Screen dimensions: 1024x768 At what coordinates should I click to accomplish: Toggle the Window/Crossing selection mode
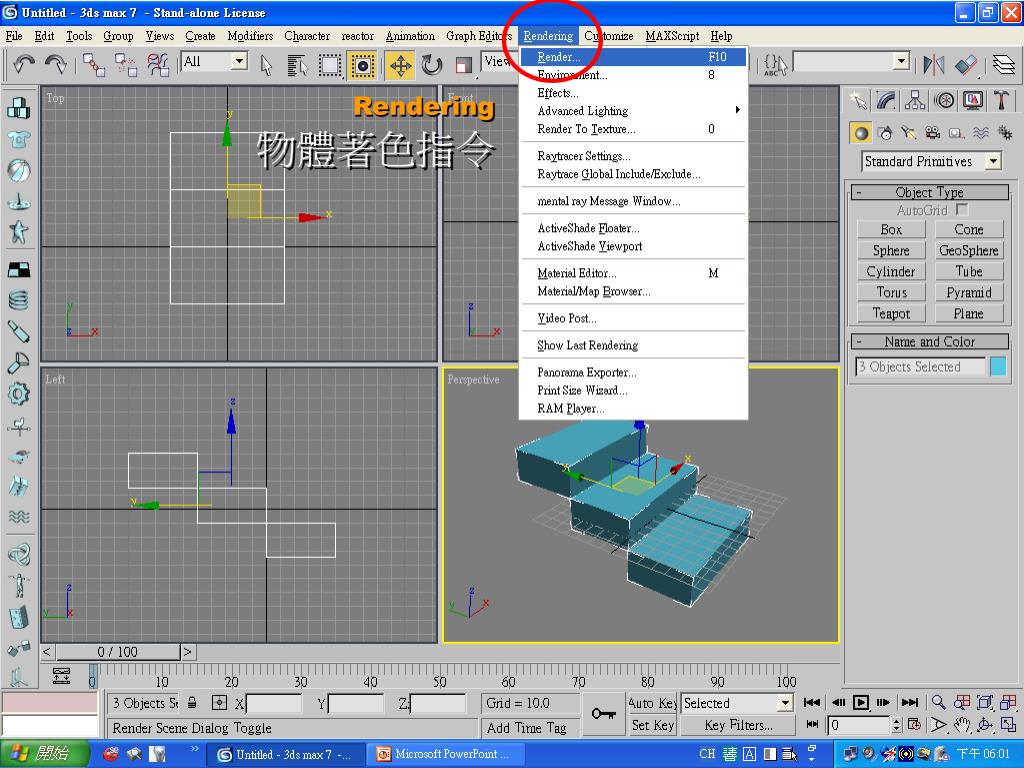point(362,65)
